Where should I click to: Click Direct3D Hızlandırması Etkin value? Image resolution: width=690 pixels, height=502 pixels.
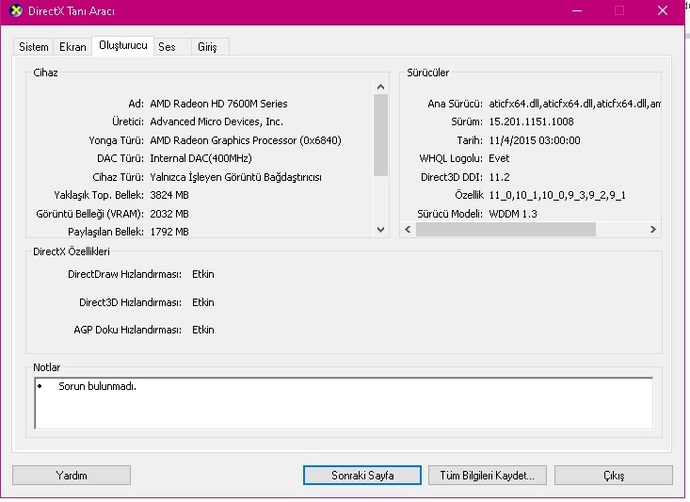203,302
